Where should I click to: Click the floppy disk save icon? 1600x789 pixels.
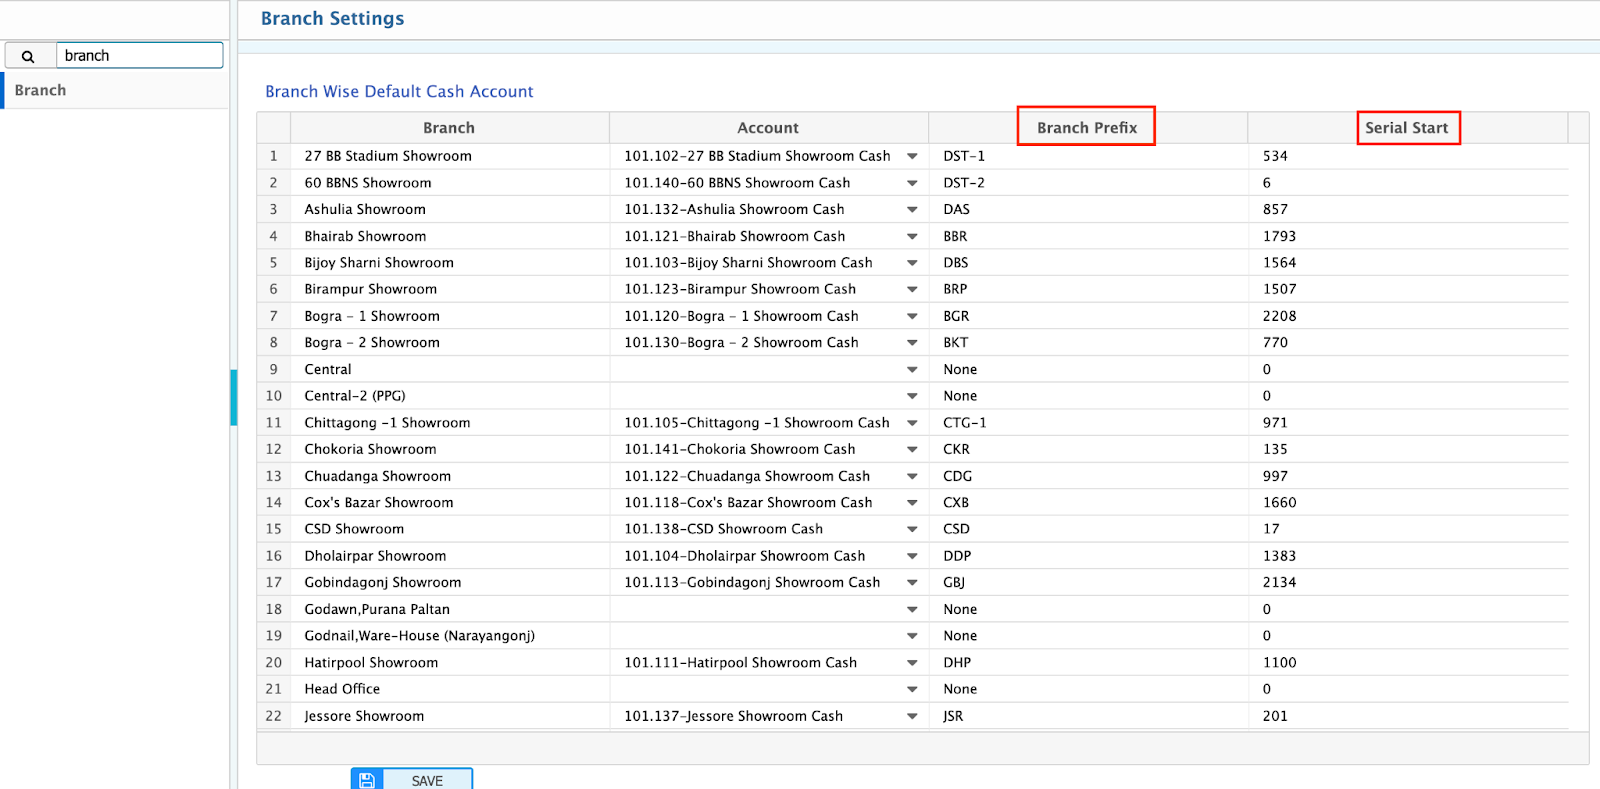pos(367,780)
